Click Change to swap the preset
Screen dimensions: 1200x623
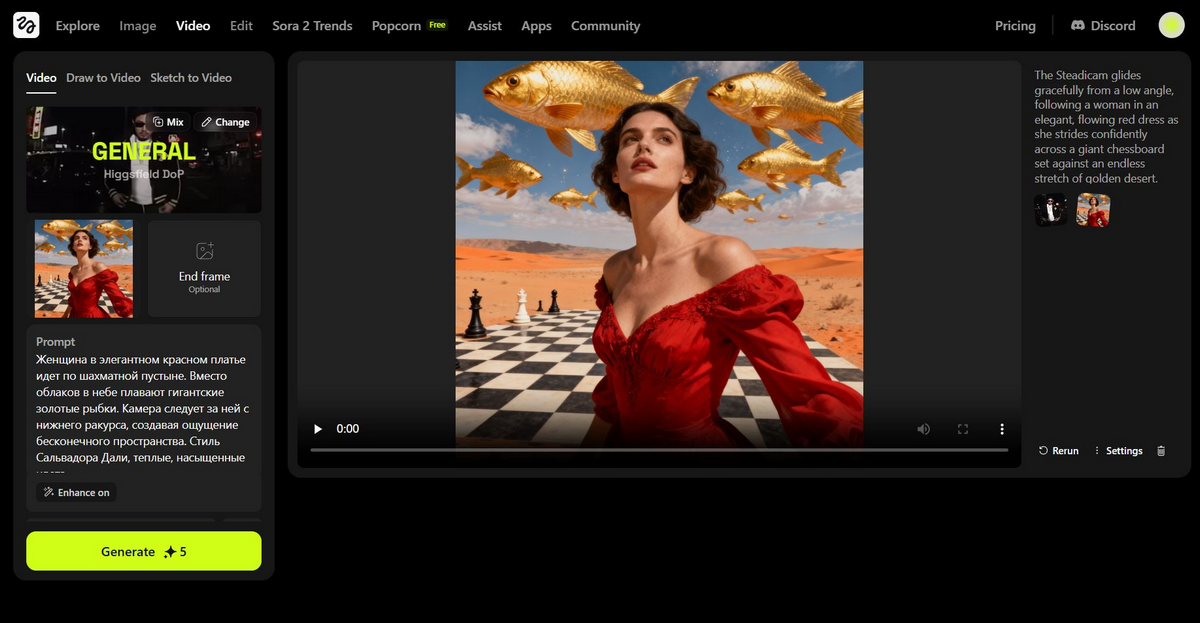pyautogui.click(x=225, y=122)
